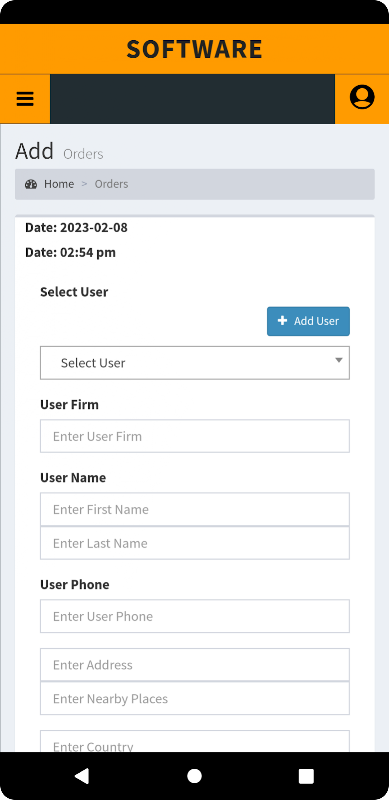
Task: Focus the Enter Address field
Action: click(x=195, y=665)
